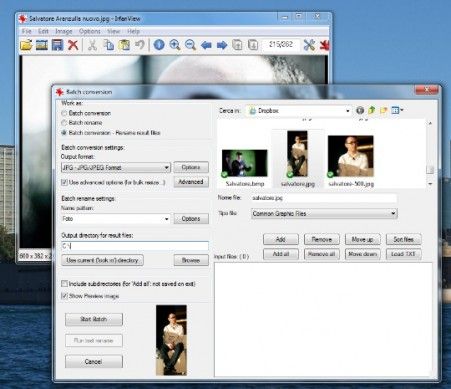Open the View menu in IrfanView

[x=113, y=31]
